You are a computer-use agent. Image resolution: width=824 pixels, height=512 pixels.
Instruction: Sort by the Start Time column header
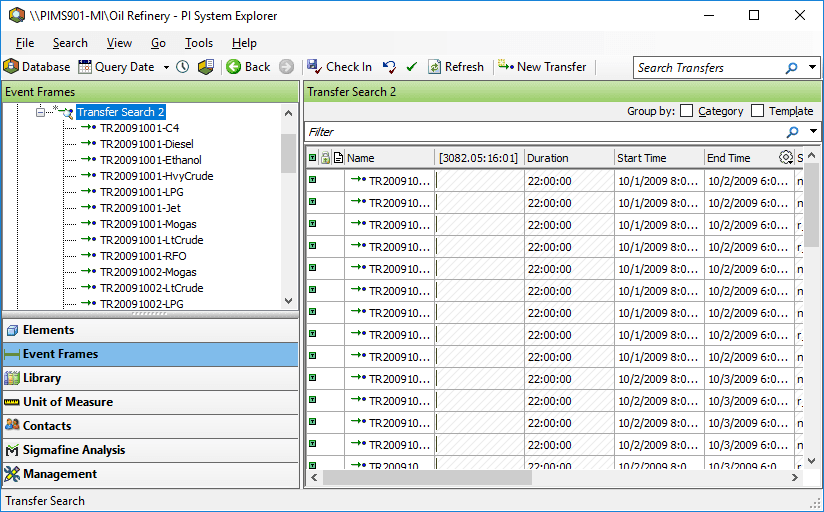[x=659, y=158]
